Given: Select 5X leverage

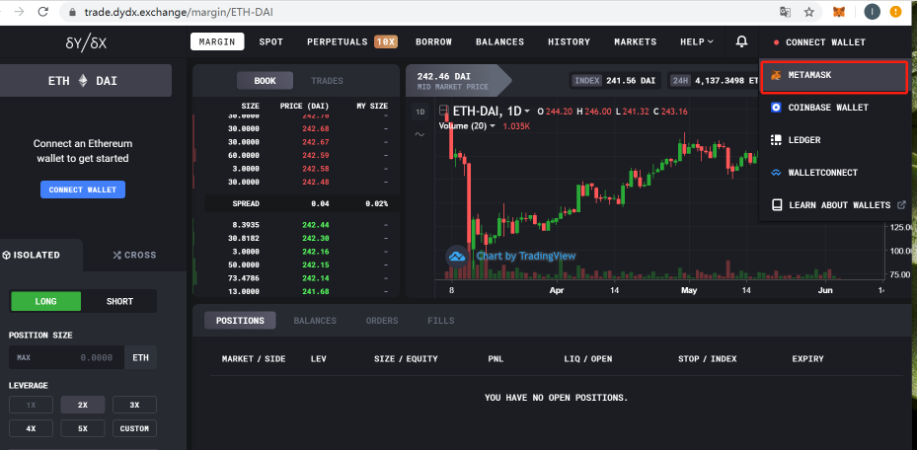Looking at the screenshot, I should (x=82, y=428).
